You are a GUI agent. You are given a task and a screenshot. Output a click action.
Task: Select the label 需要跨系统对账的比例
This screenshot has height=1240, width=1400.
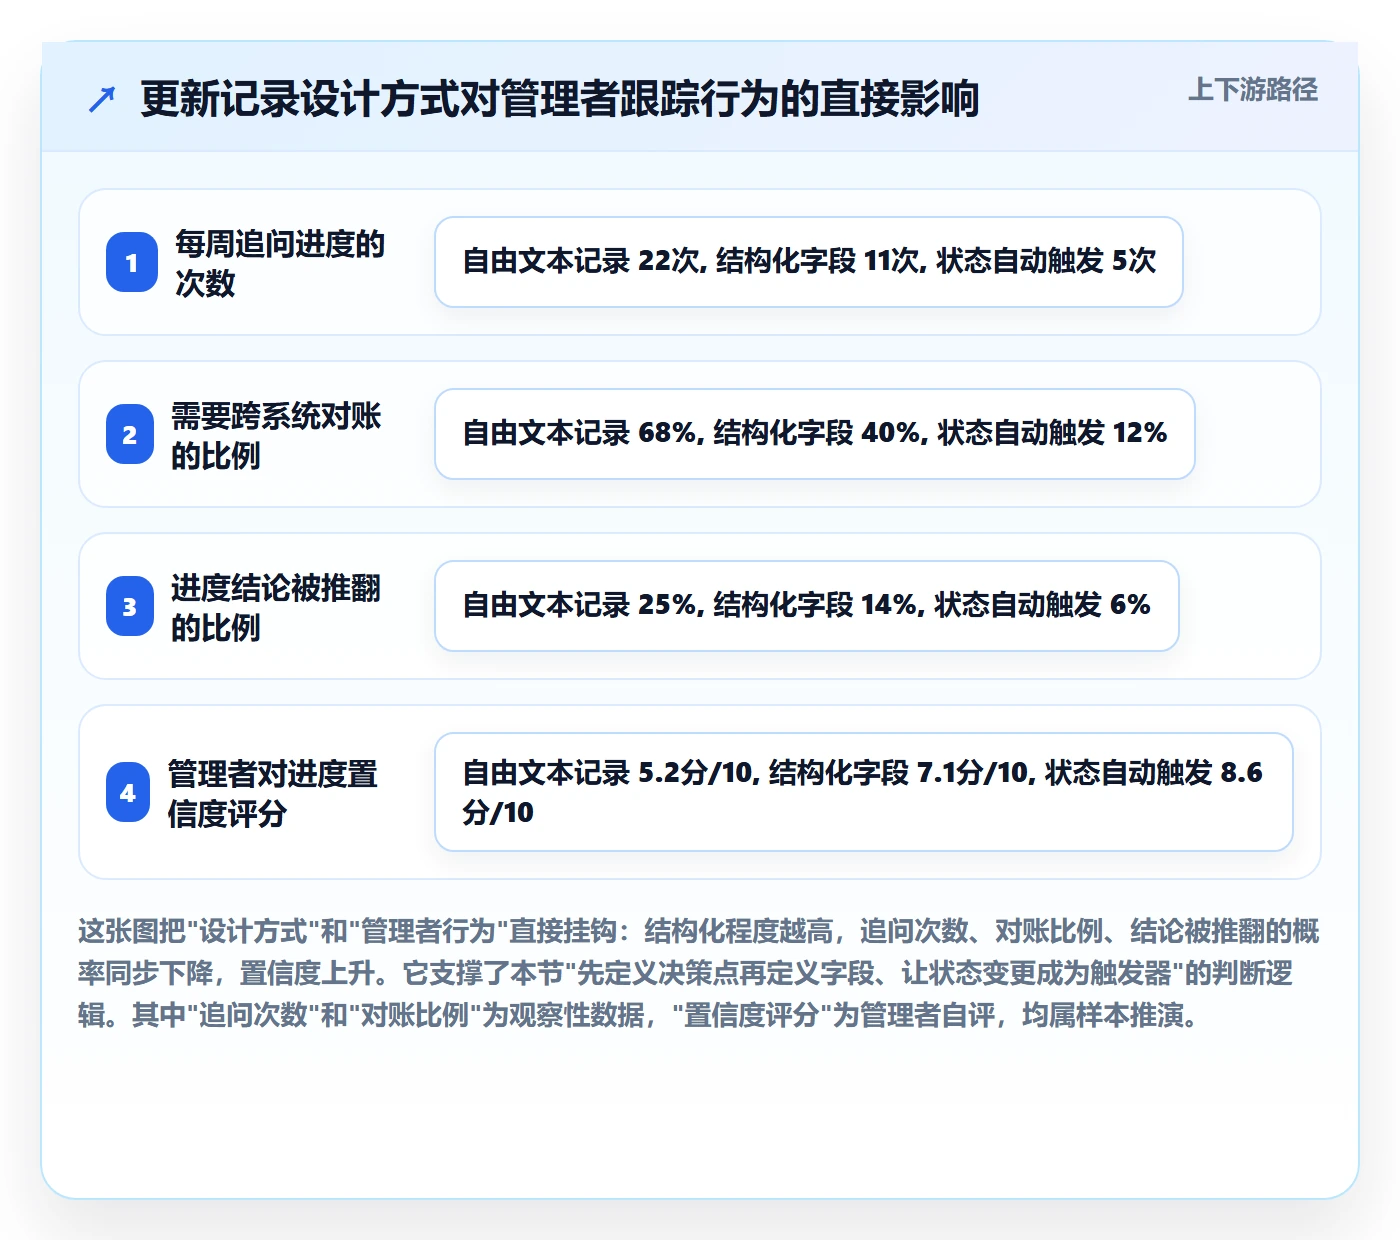[276, 435]
